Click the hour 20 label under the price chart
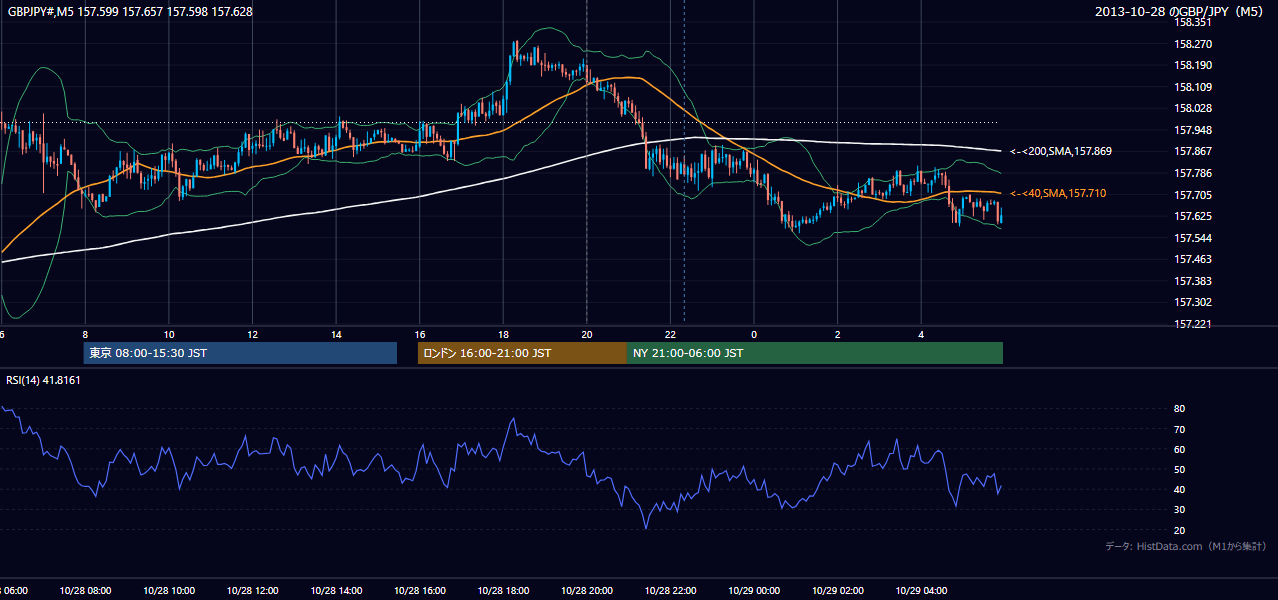This screenshot has height=600, width=1278. click(587, 334)
